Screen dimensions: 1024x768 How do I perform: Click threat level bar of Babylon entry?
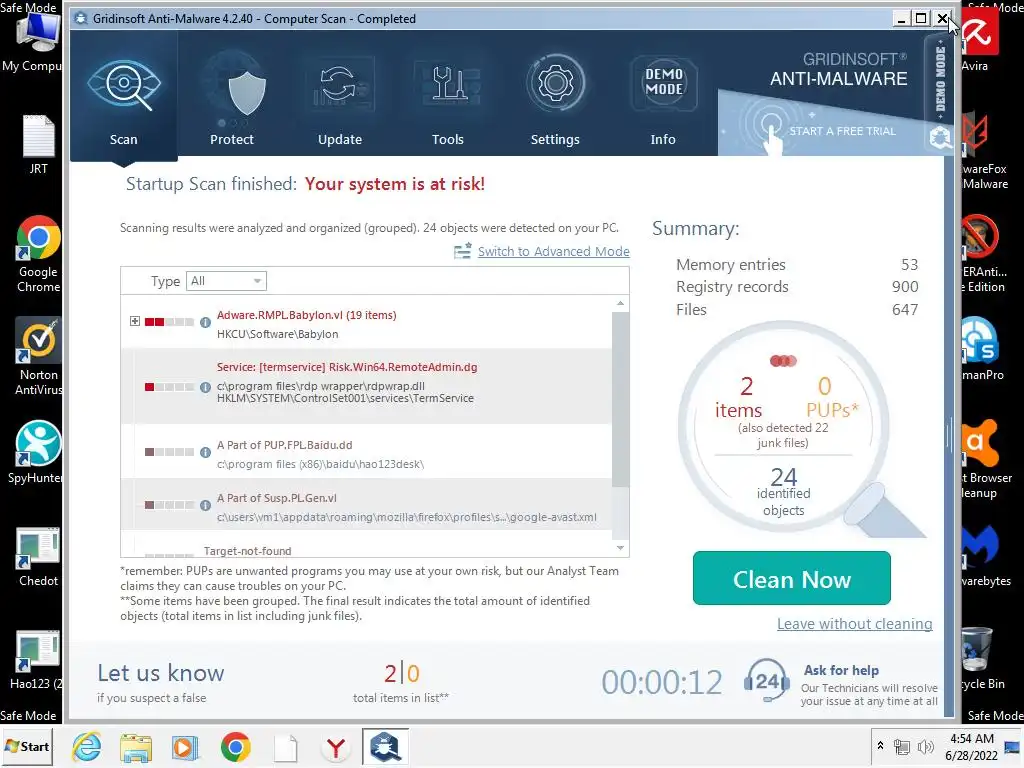(x=169, y=322)
